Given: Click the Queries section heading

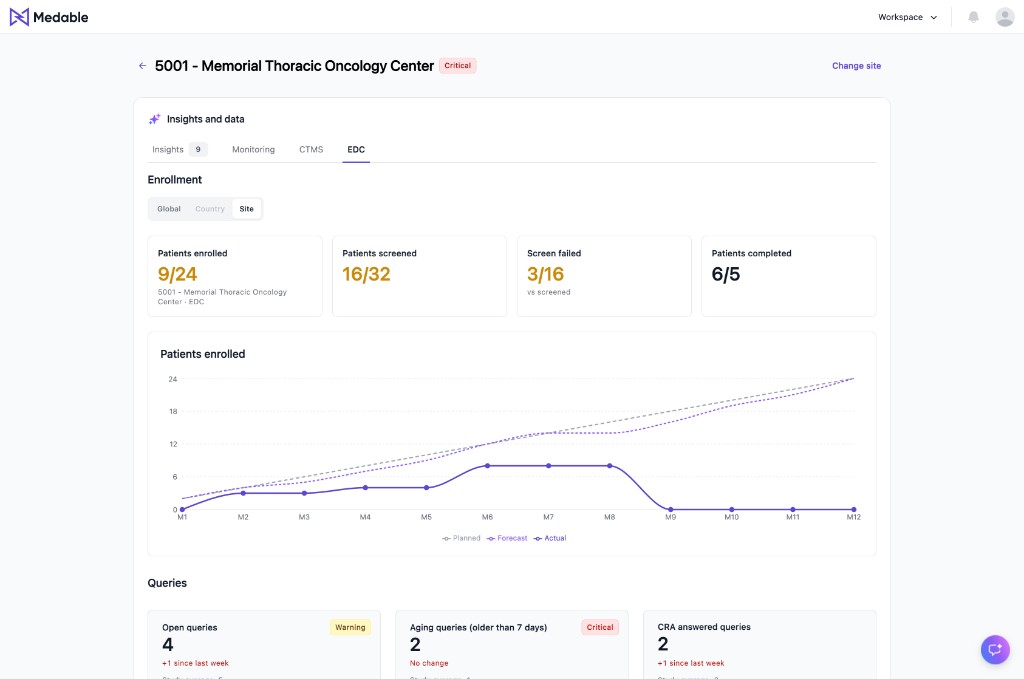Looking at the screenshot, I should pyautogui.click(x=167, y=583).
